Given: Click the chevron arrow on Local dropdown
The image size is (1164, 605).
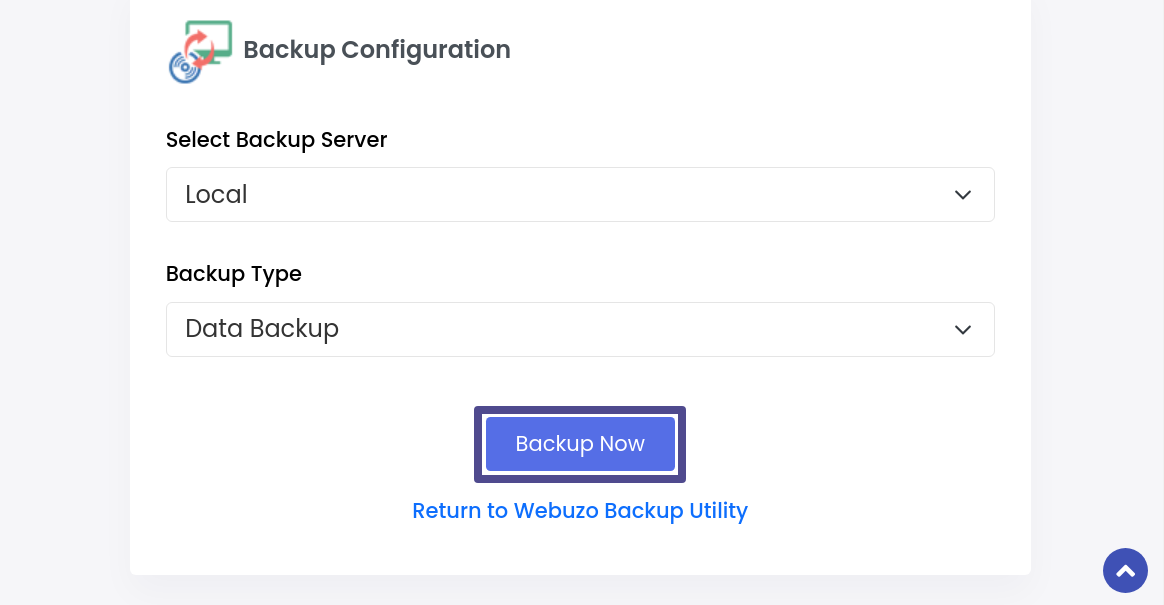Looking at the screenshot, I should coord(963,194).
